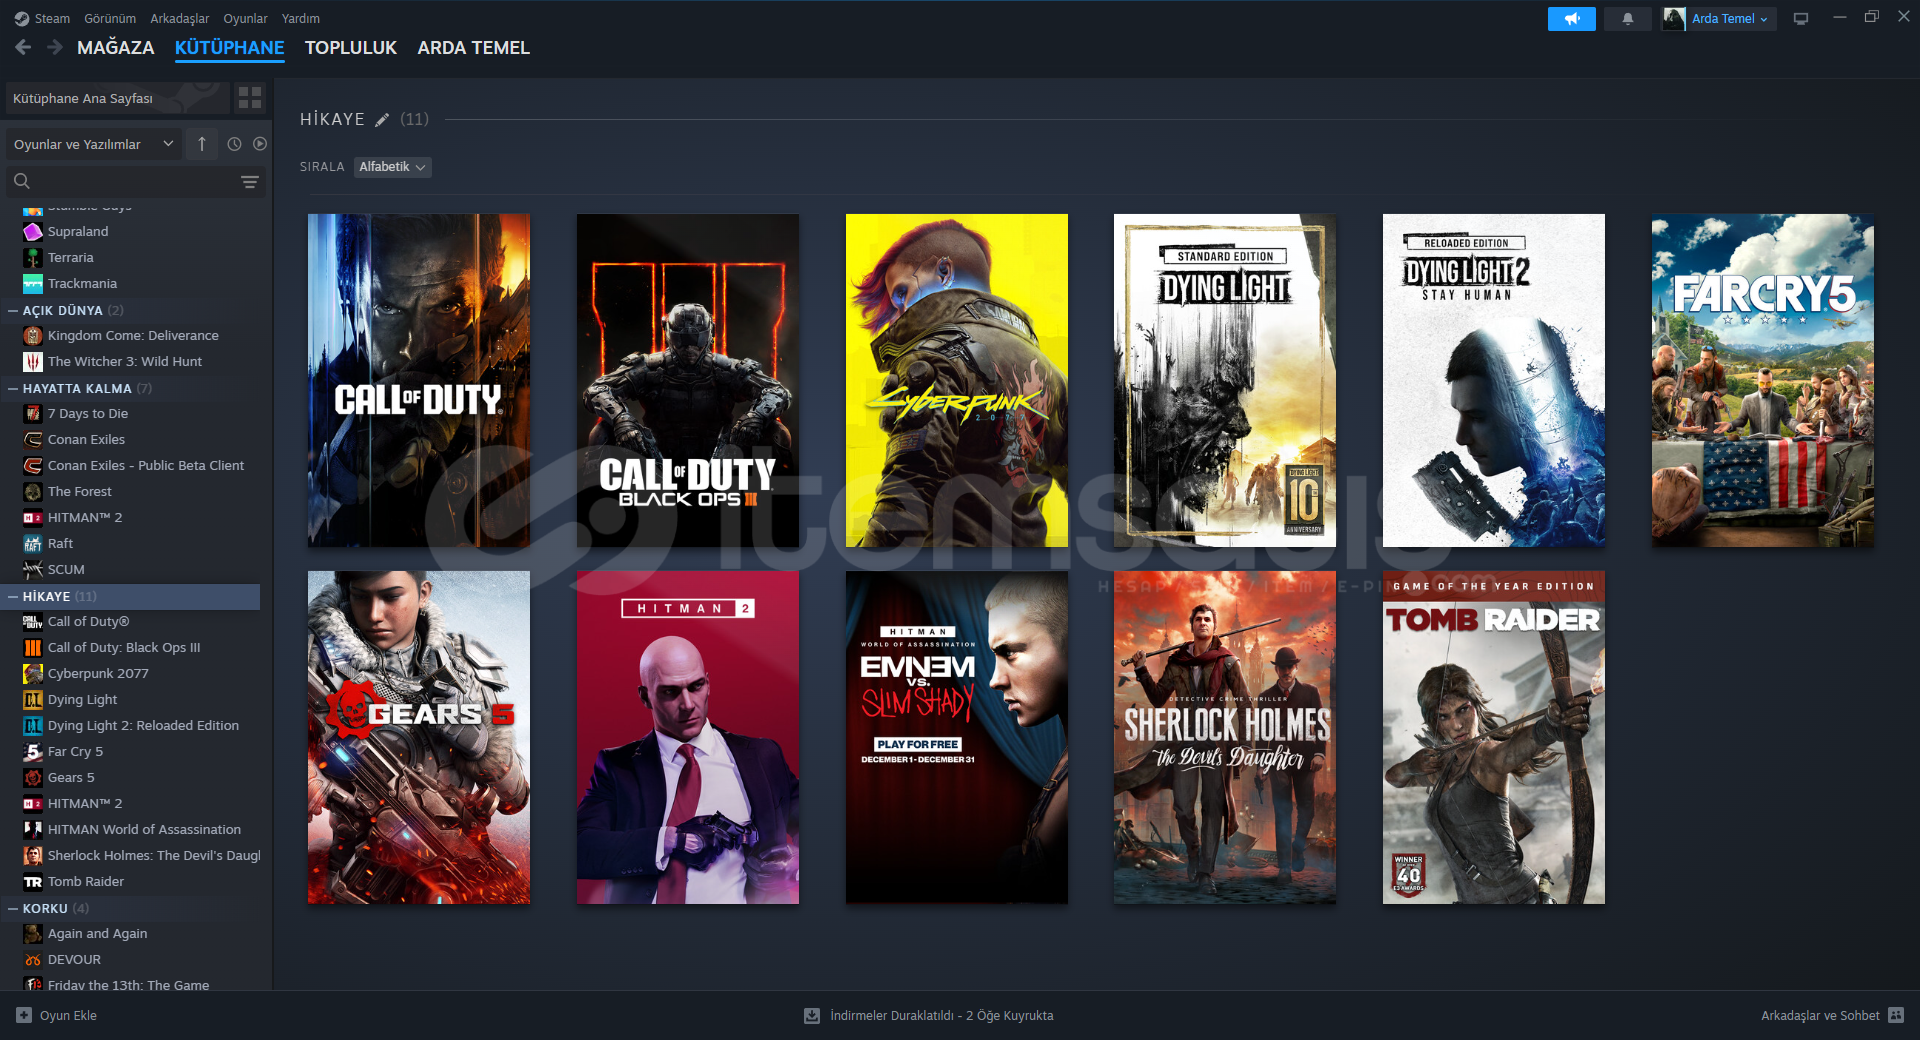Click Kütüphane Ana Sayfası button
The image size is (1920, 1040).
(x=117, y=98)
